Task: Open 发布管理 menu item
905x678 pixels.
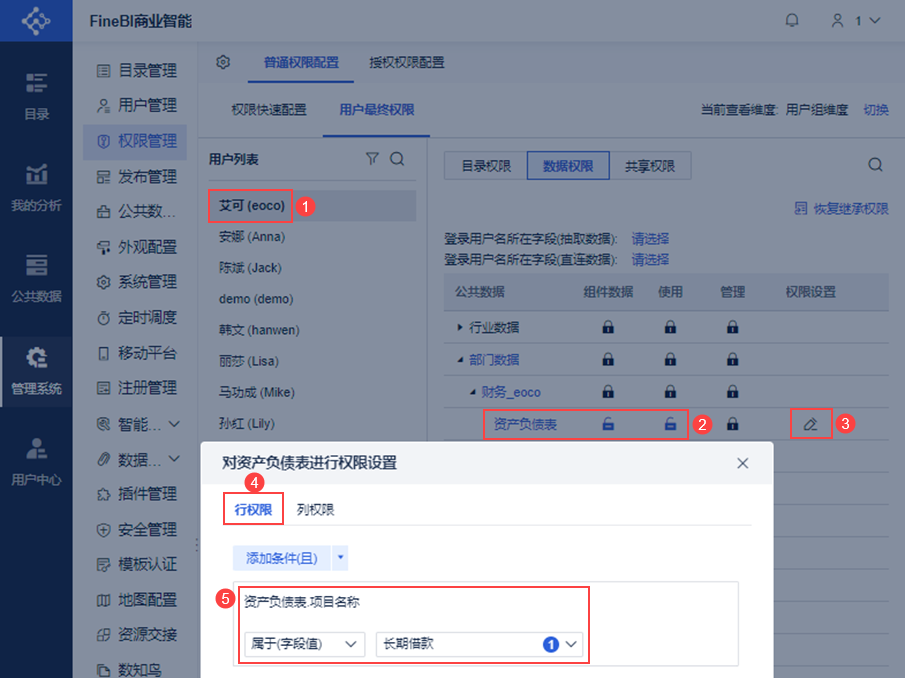Action: pyautogui.click(x=136, y=177)
